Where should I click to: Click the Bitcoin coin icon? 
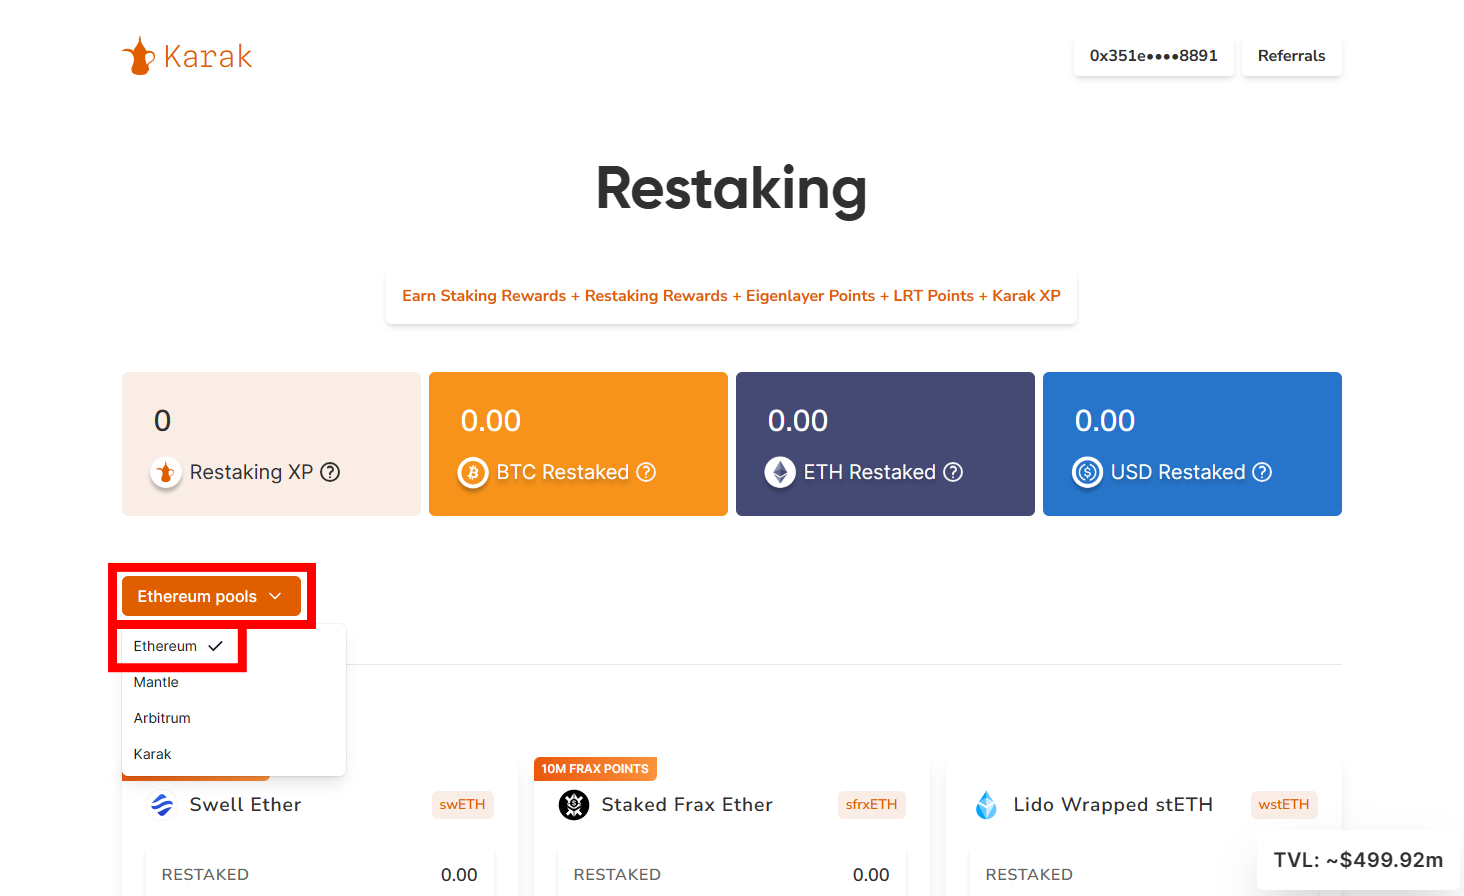pyautogui.click(x=473, y=472)
